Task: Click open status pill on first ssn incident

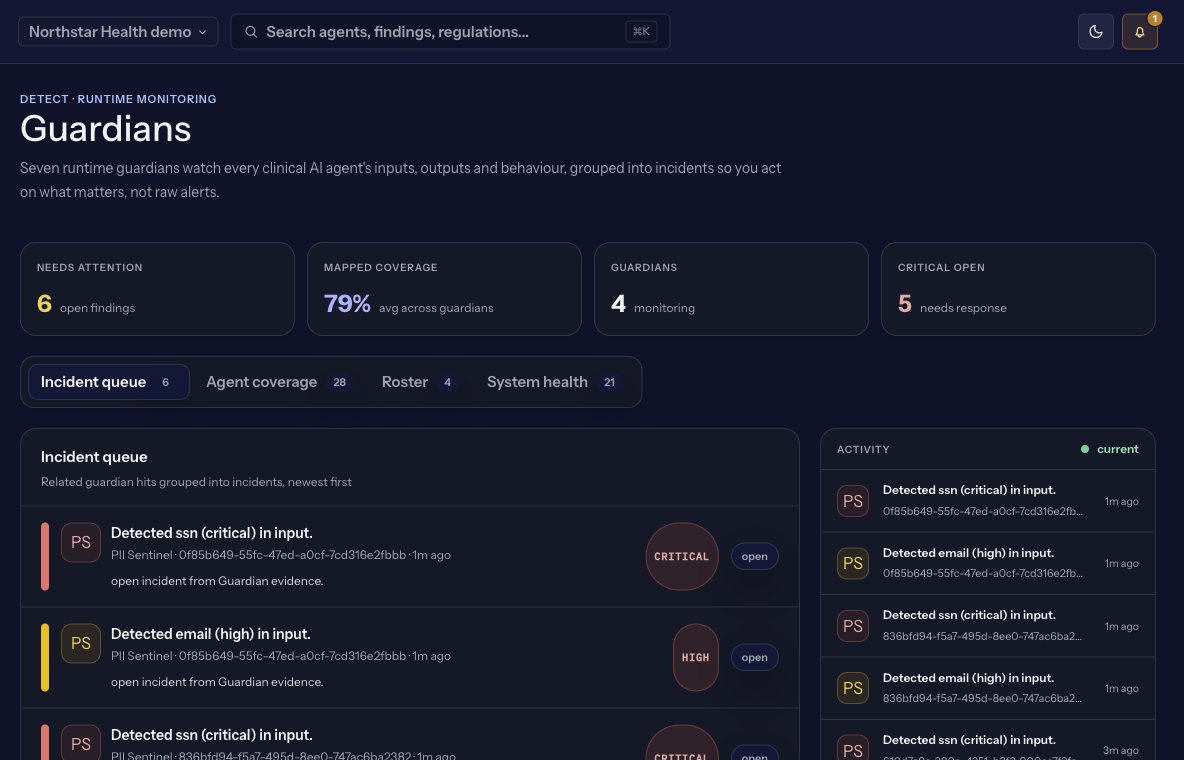Action: [754, 557]
